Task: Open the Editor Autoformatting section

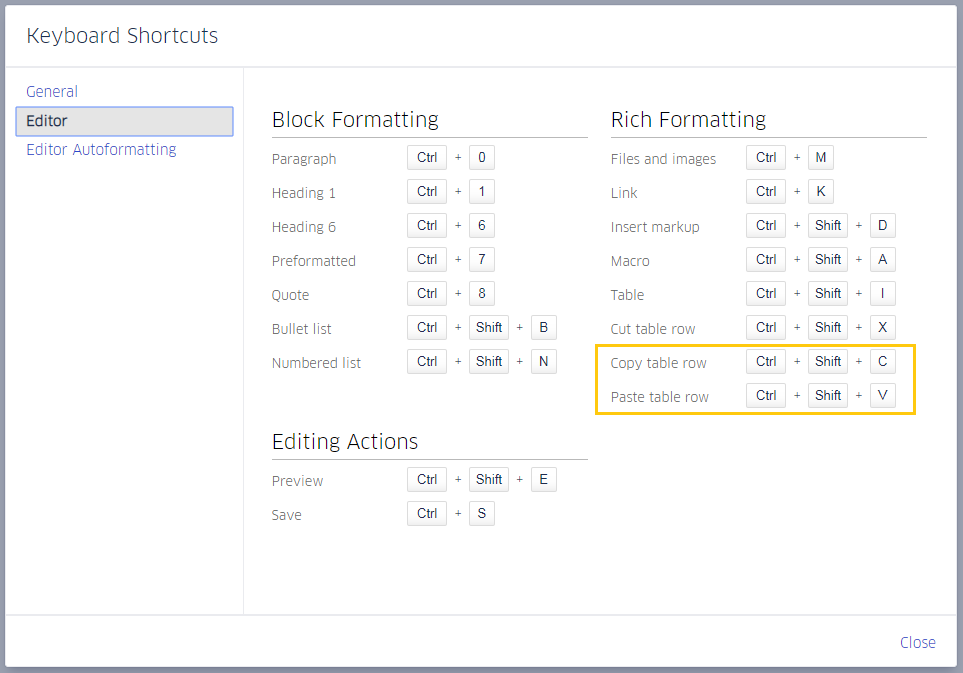Action: pos(100,149)
